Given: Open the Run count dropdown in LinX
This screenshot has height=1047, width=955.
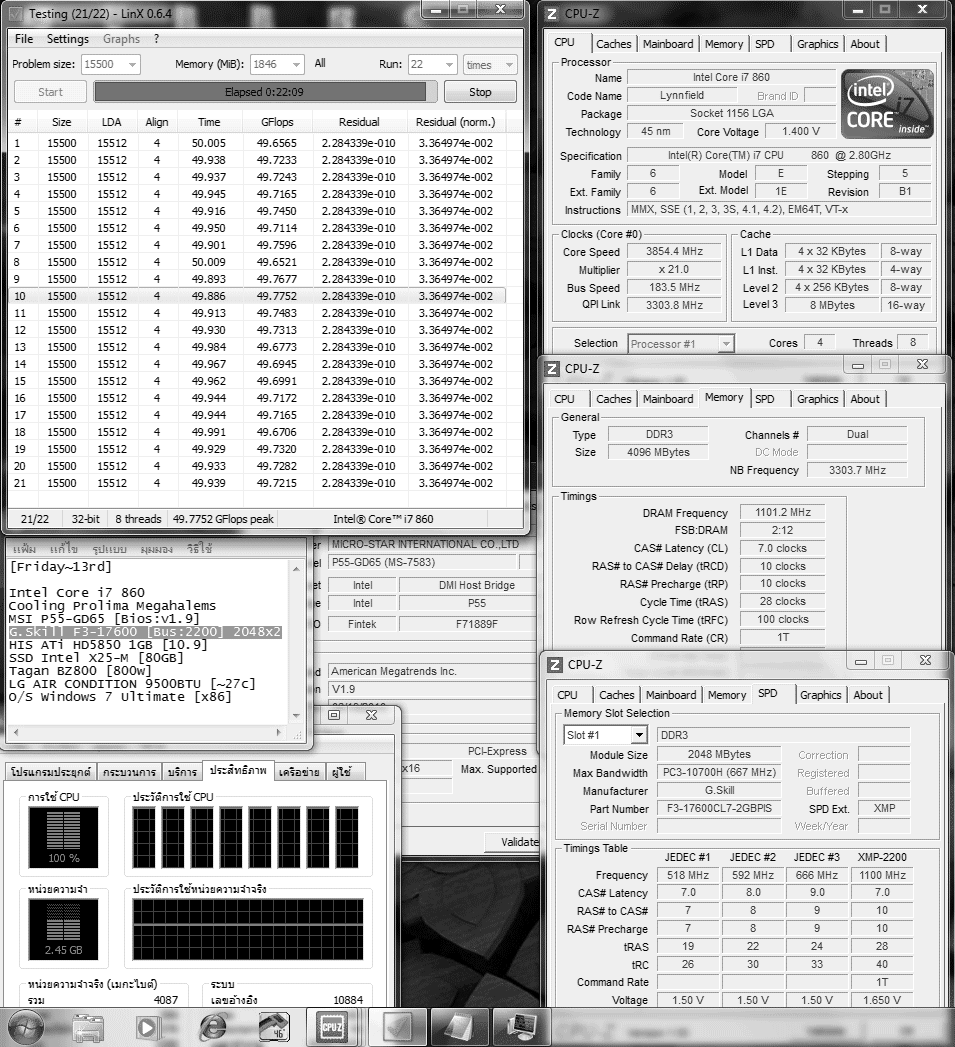Looking at the screenshot, I should pyautogui.click(x=449, y=65).
